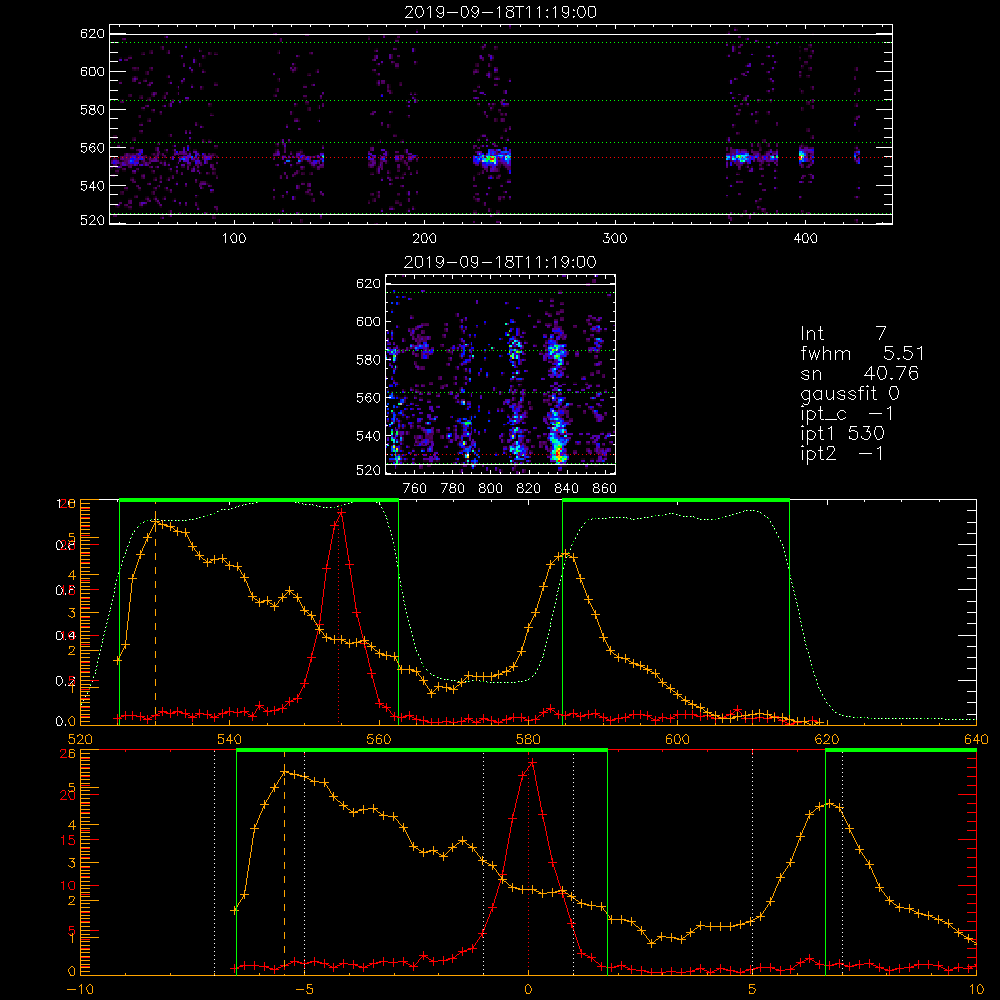Click the emission blob near x=400 in wide spectrogram
The width and height of the screenshot is (1000, 1000).
(806, 156)
